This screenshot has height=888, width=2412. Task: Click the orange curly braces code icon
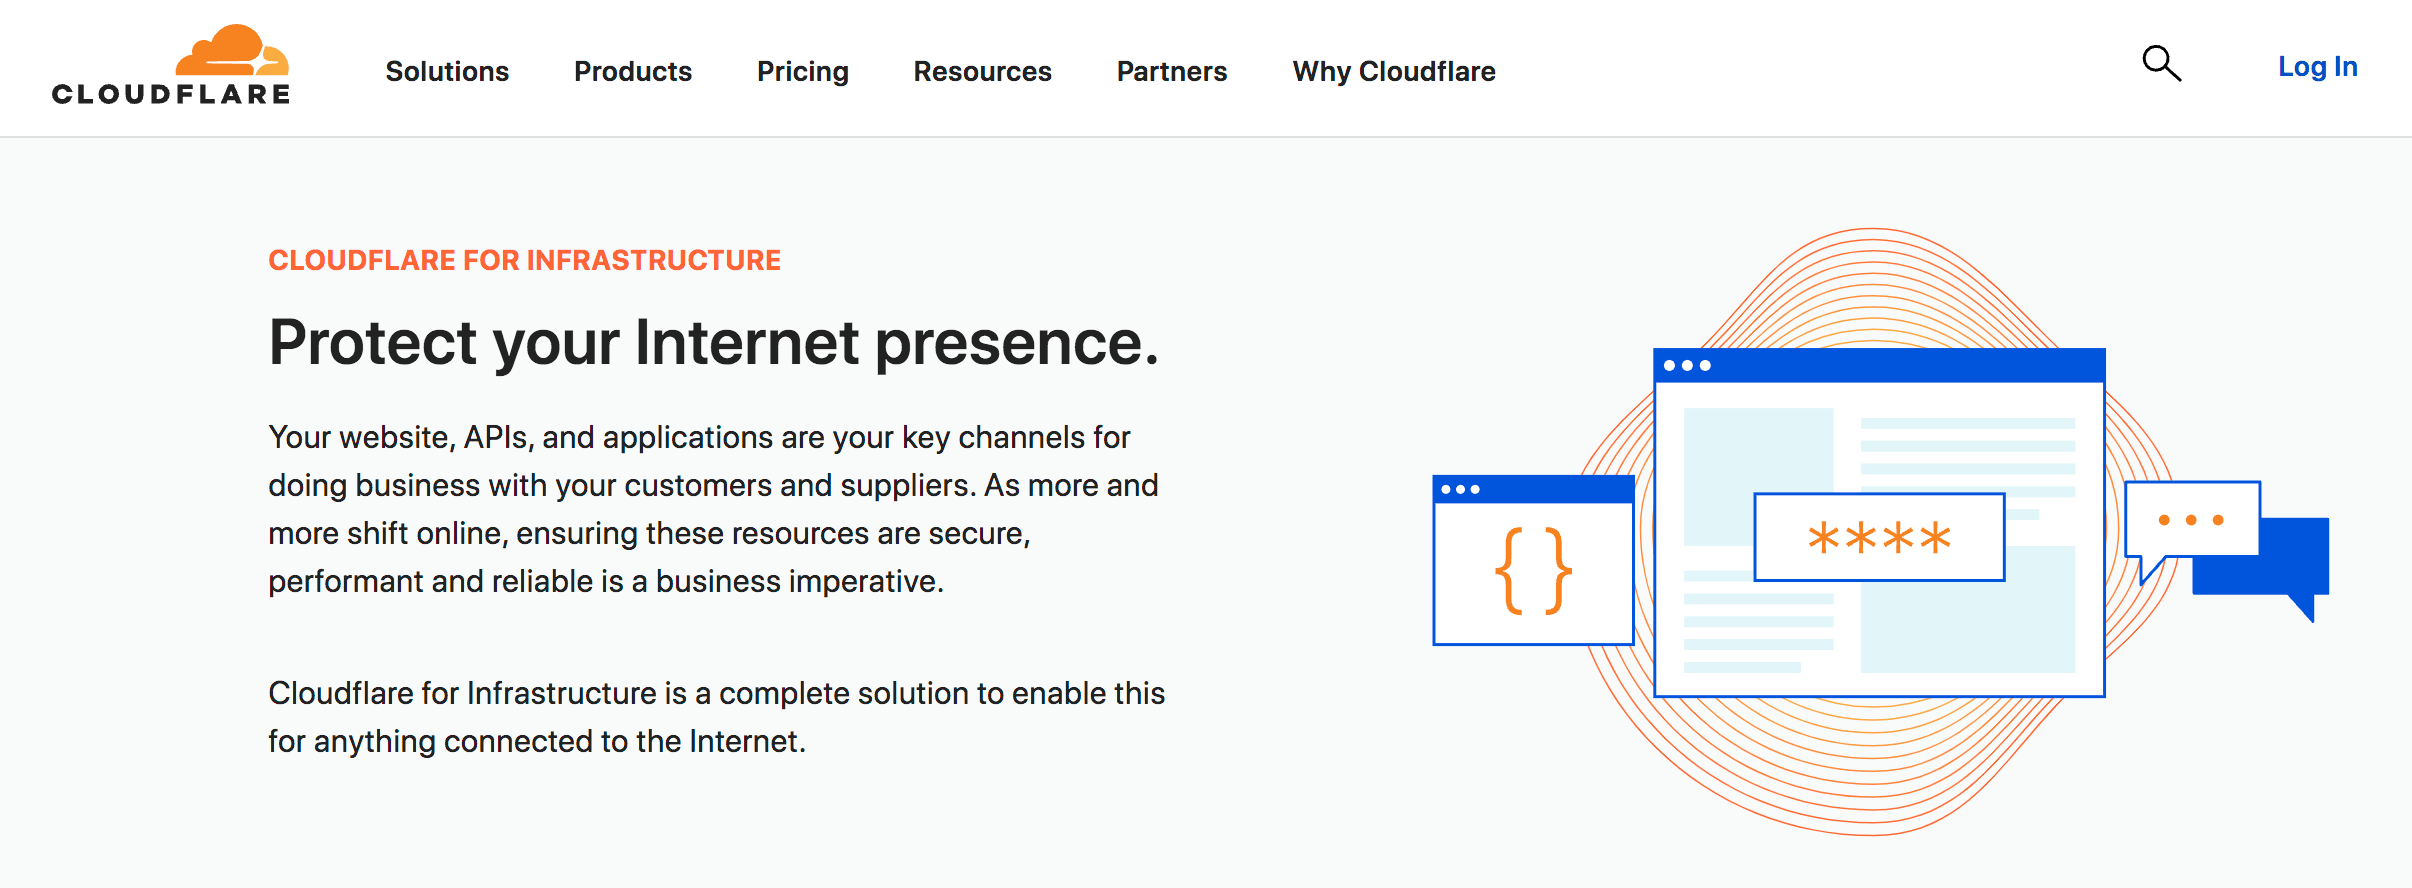click(x=1533, y=571)
